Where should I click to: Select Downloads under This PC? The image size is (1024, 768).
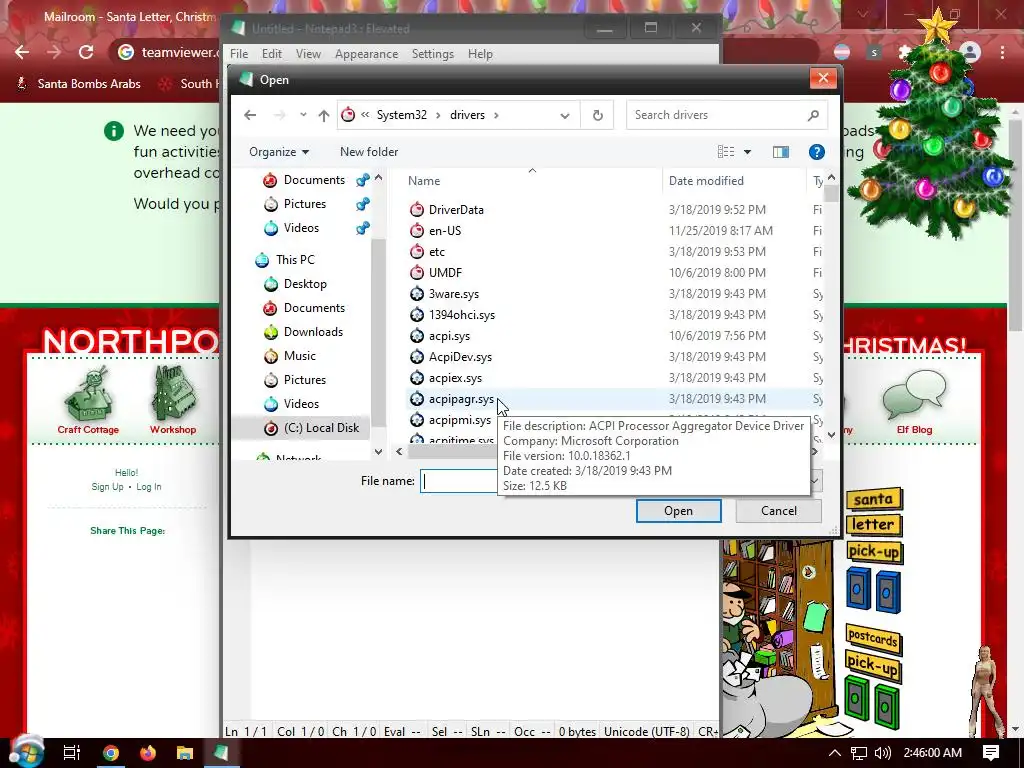click(313, 332)
